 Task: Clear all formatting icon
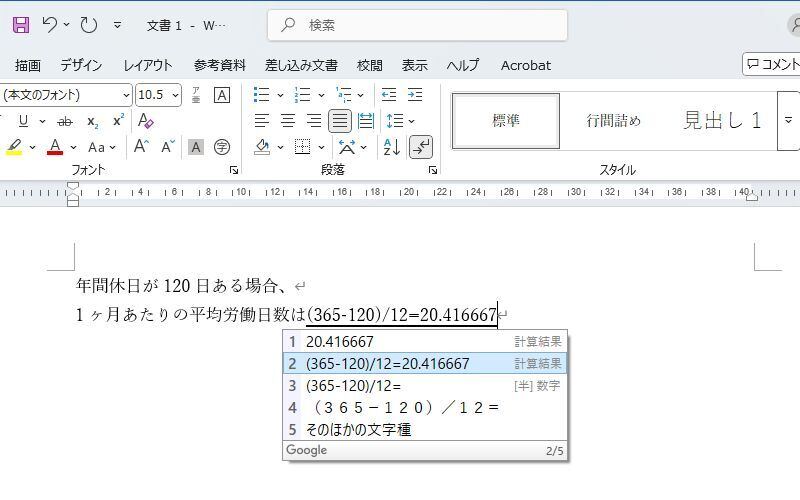point(145,121)
